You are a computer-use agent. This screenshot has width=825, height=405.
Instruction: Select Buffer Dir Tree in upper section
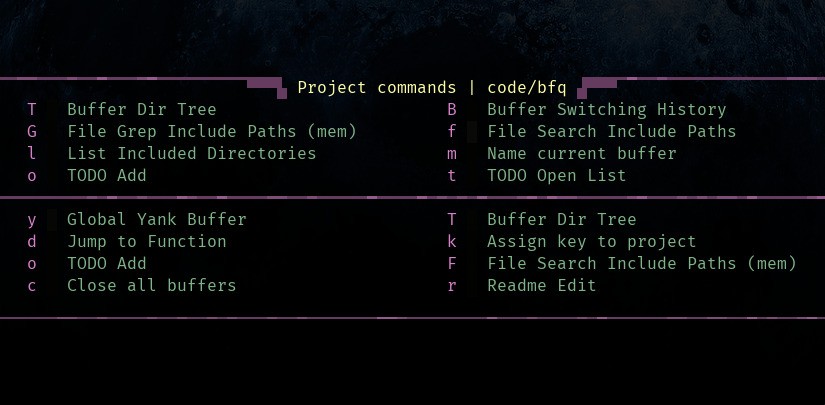142,110
